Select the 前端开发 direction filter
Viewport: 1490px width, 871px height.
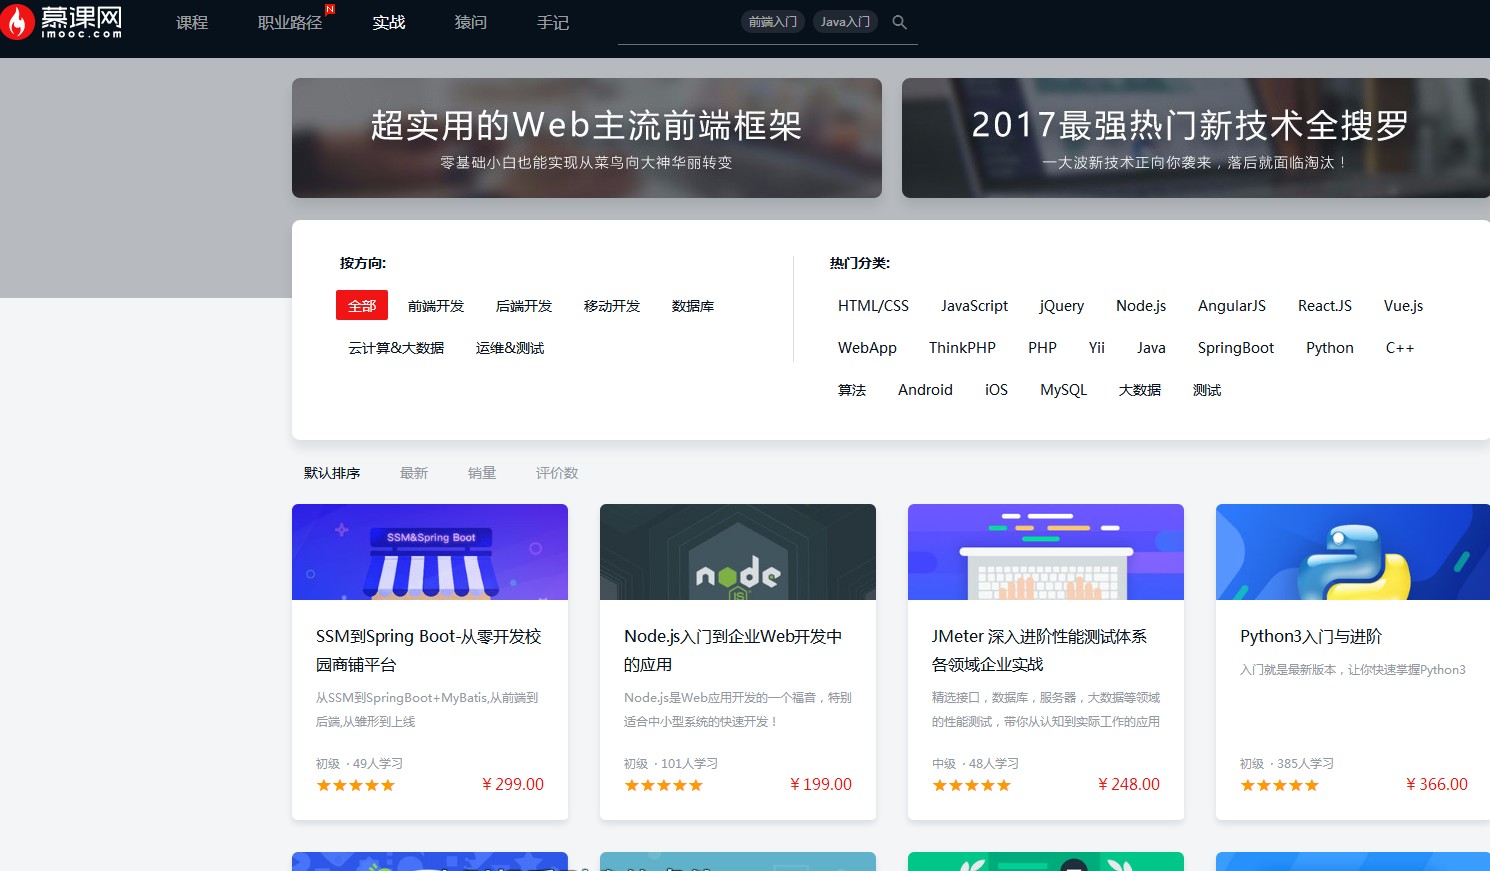(435, 306)
